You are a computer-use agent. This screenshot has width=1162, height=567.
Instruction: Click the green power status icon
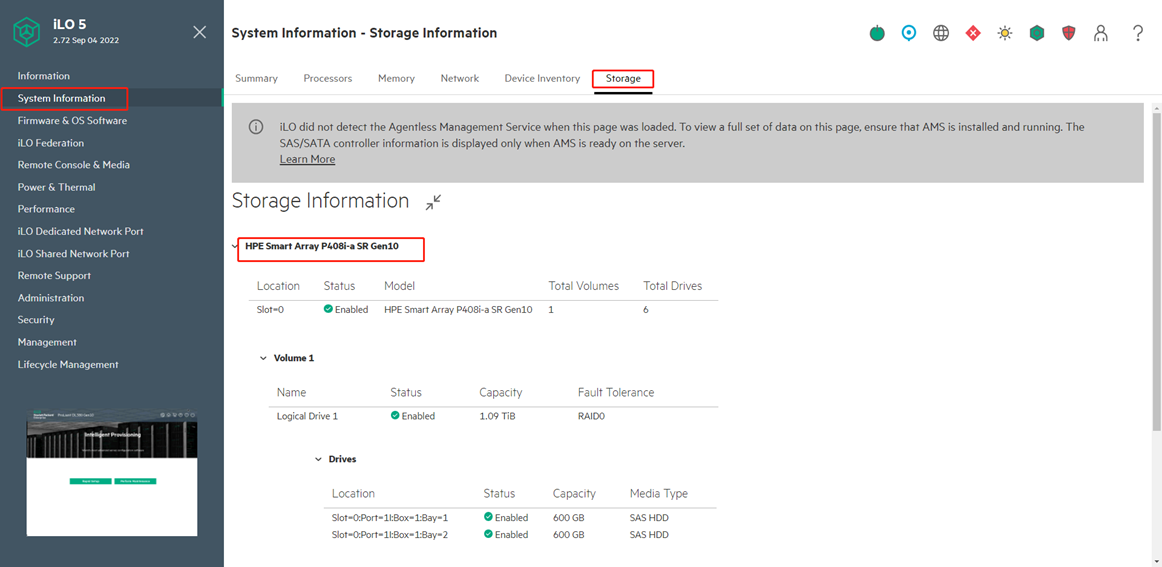877,33
